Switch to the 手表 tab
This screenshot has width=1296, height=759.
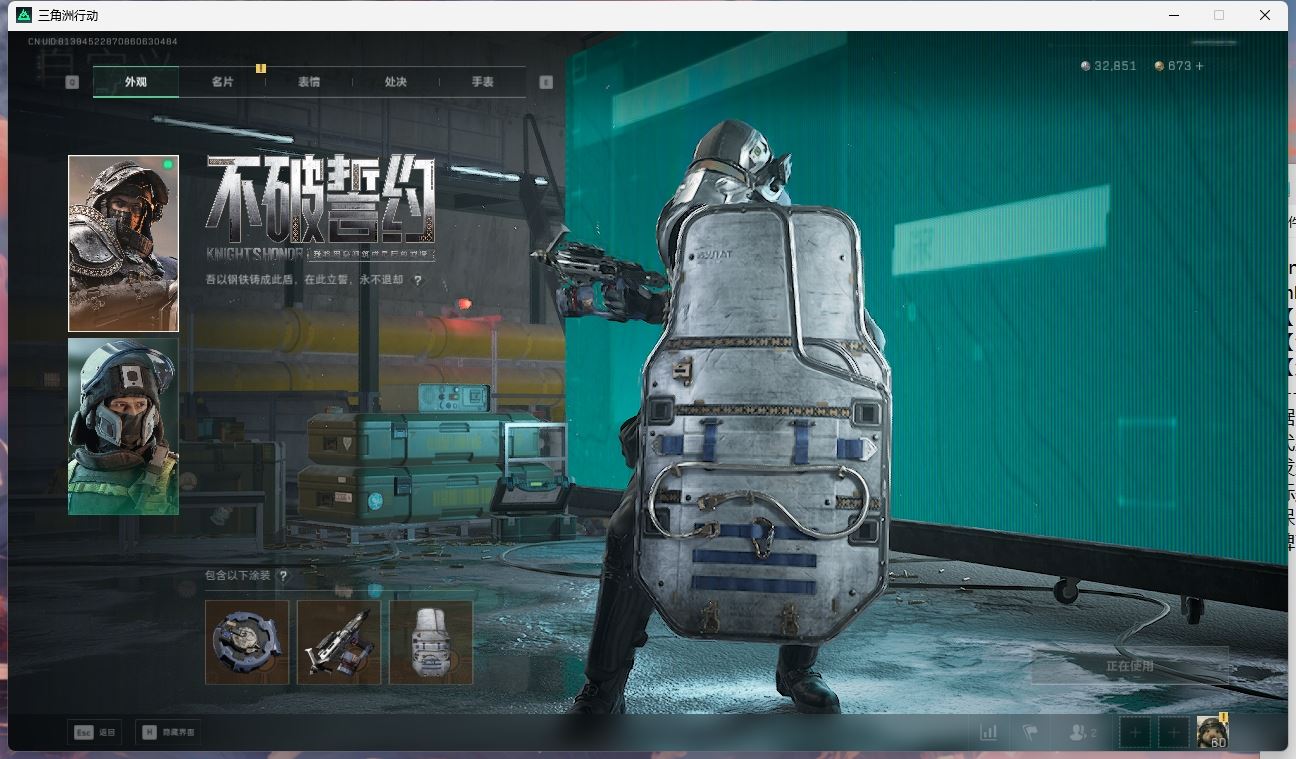tap(480, 82)
